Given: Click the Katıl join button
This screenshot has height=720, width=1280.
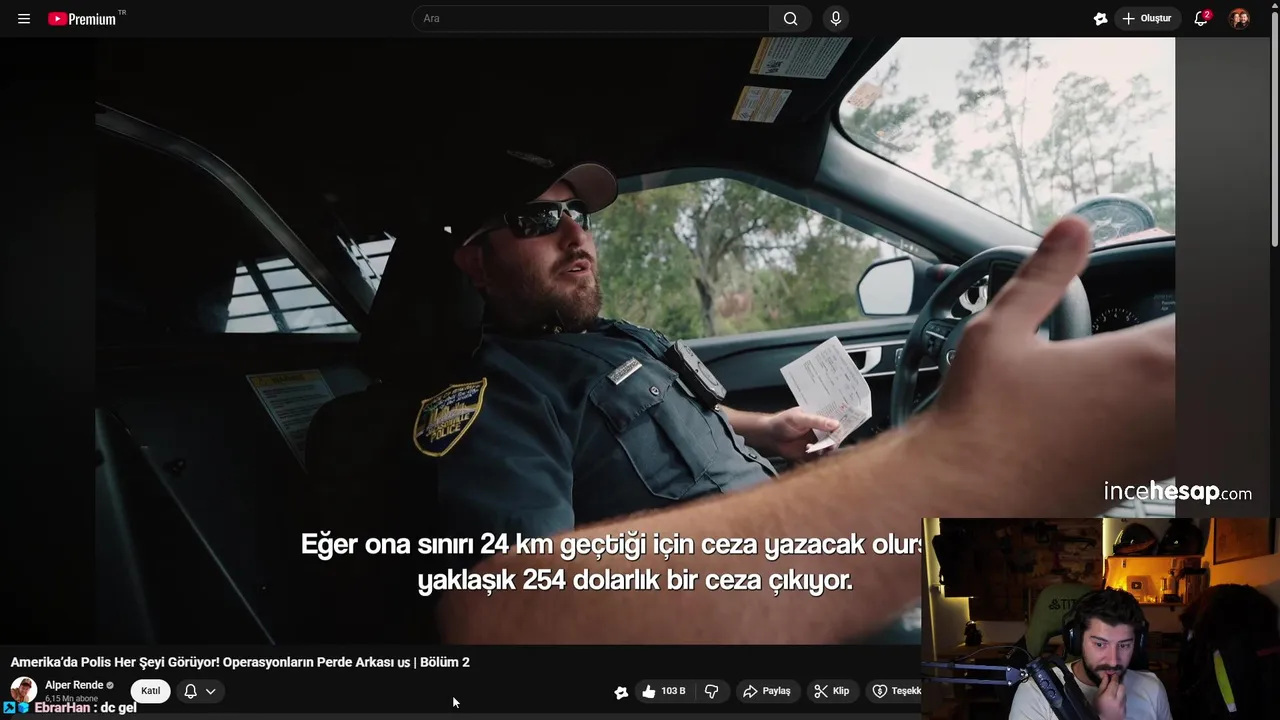Looking at the screenshot, I should (150, 691).
